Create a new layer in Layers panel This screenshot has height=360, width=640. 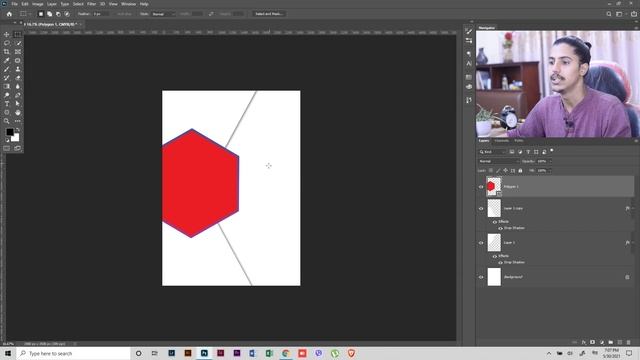[x=620, y=342]
